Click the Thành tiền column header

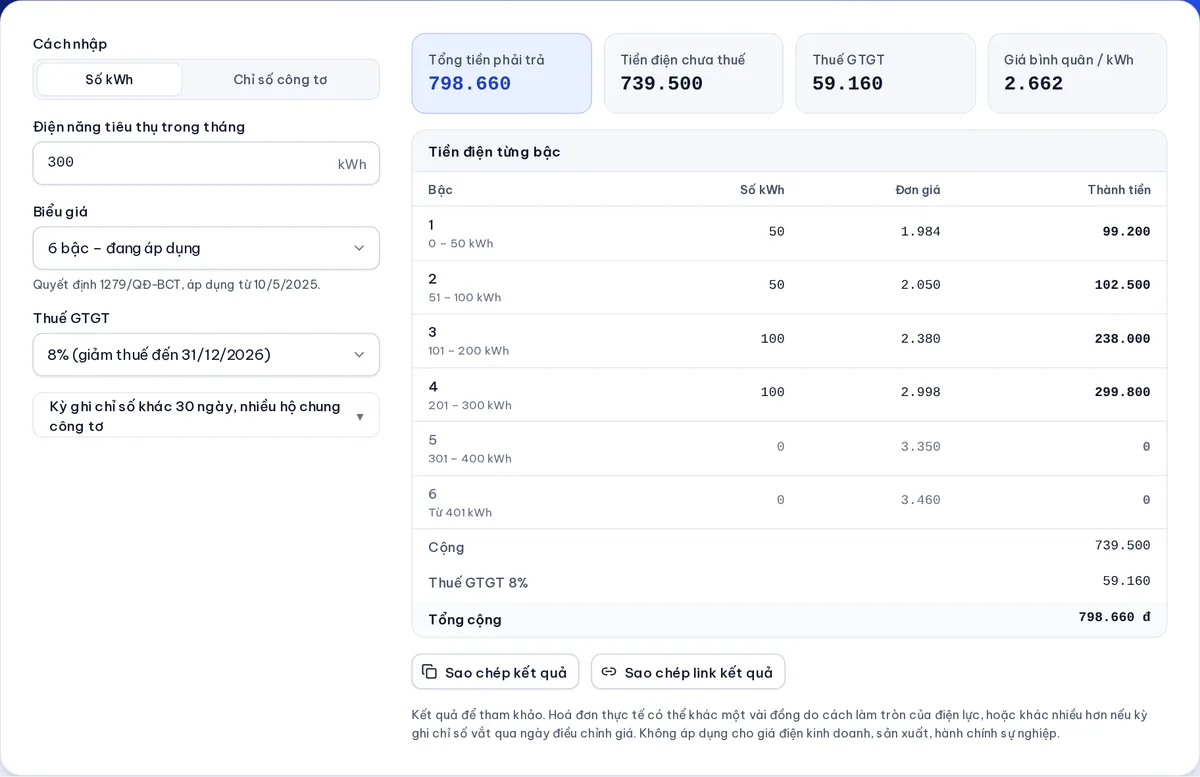click(1119, 190)
